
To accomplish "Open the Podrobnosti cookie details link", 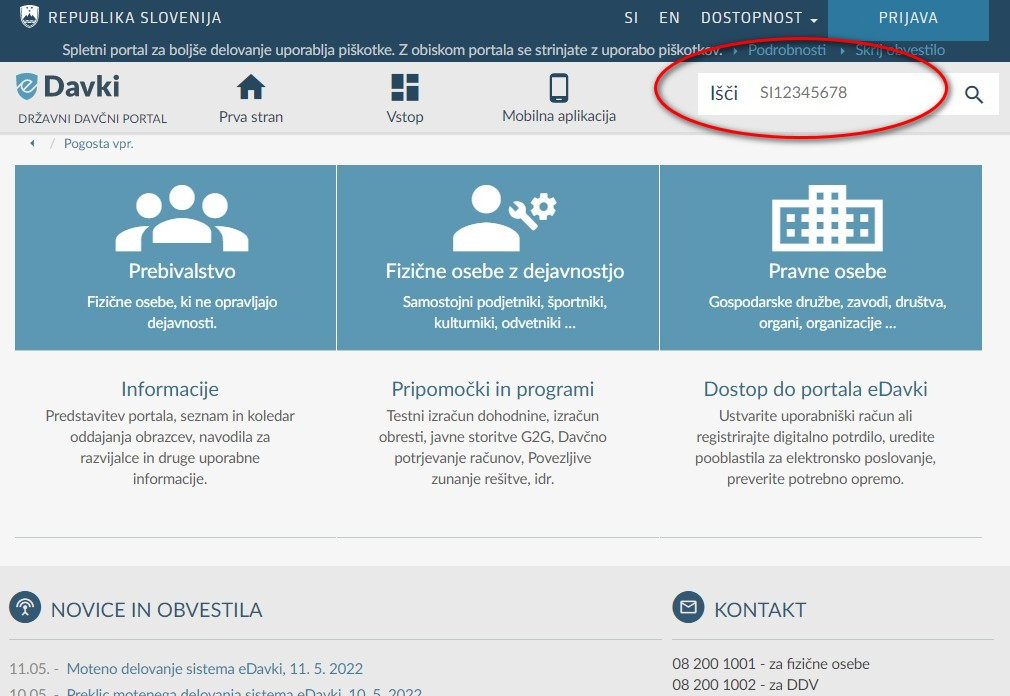I will pyautogui.click(x=786, y=50).
